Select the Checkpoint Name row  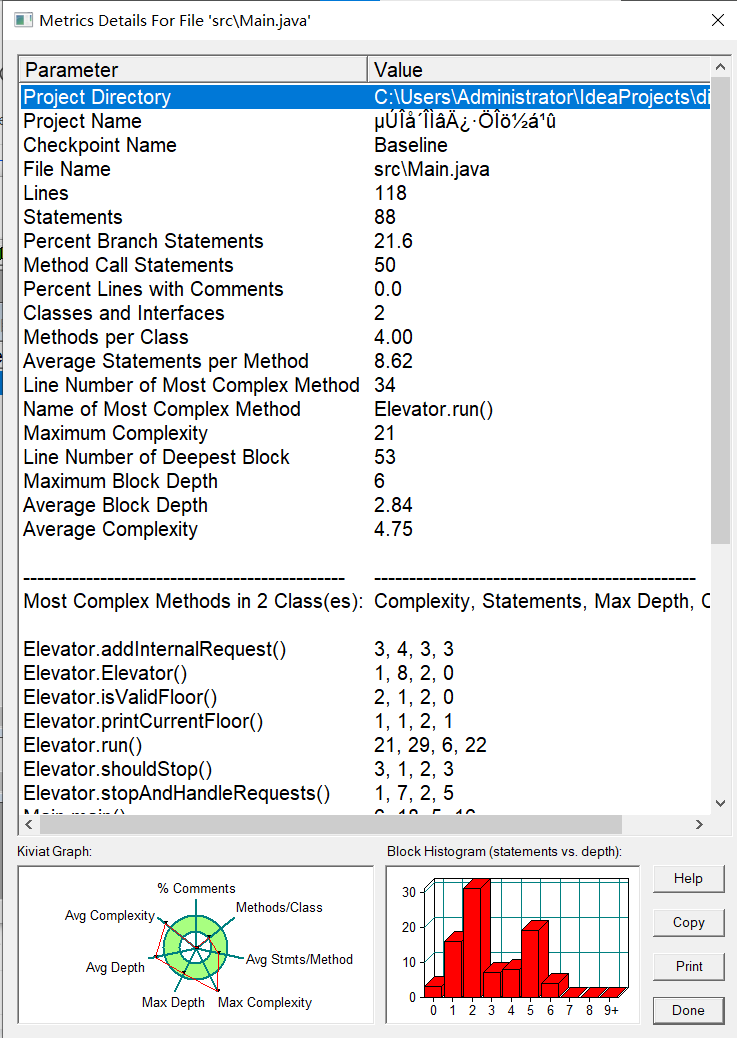click(x=365, y=145)
